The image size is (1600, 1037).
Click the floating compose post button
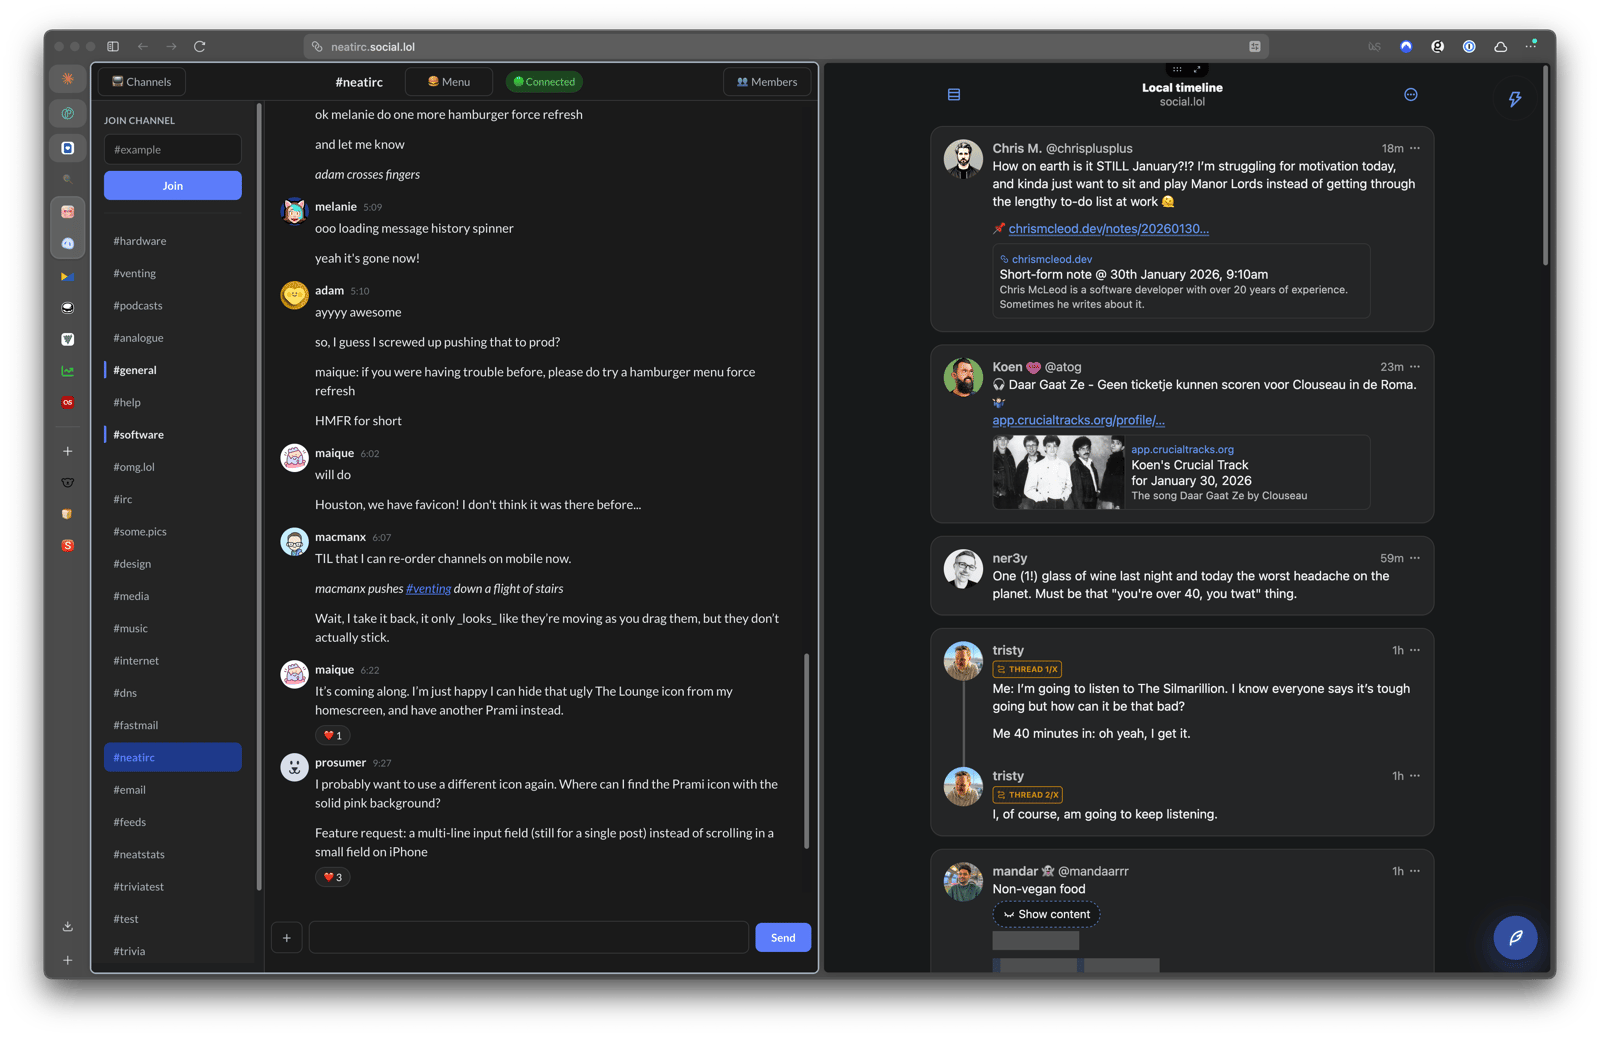1515,938
